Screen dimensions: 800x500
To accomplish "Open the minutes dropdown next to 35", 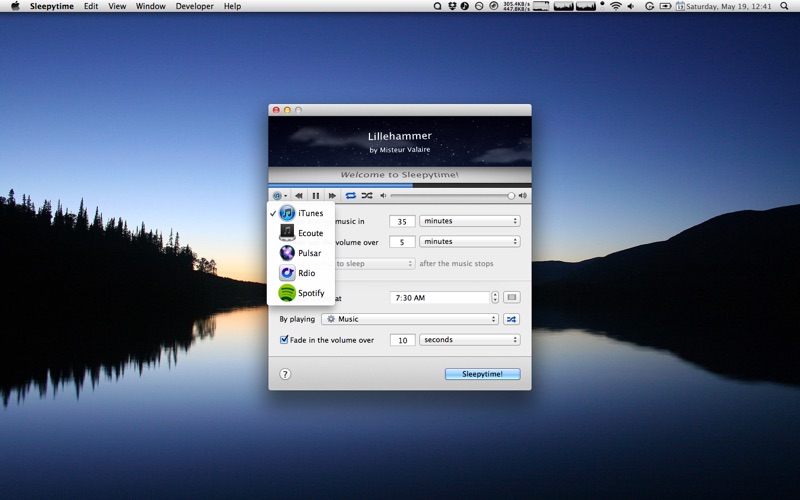I will click(469, 221).
